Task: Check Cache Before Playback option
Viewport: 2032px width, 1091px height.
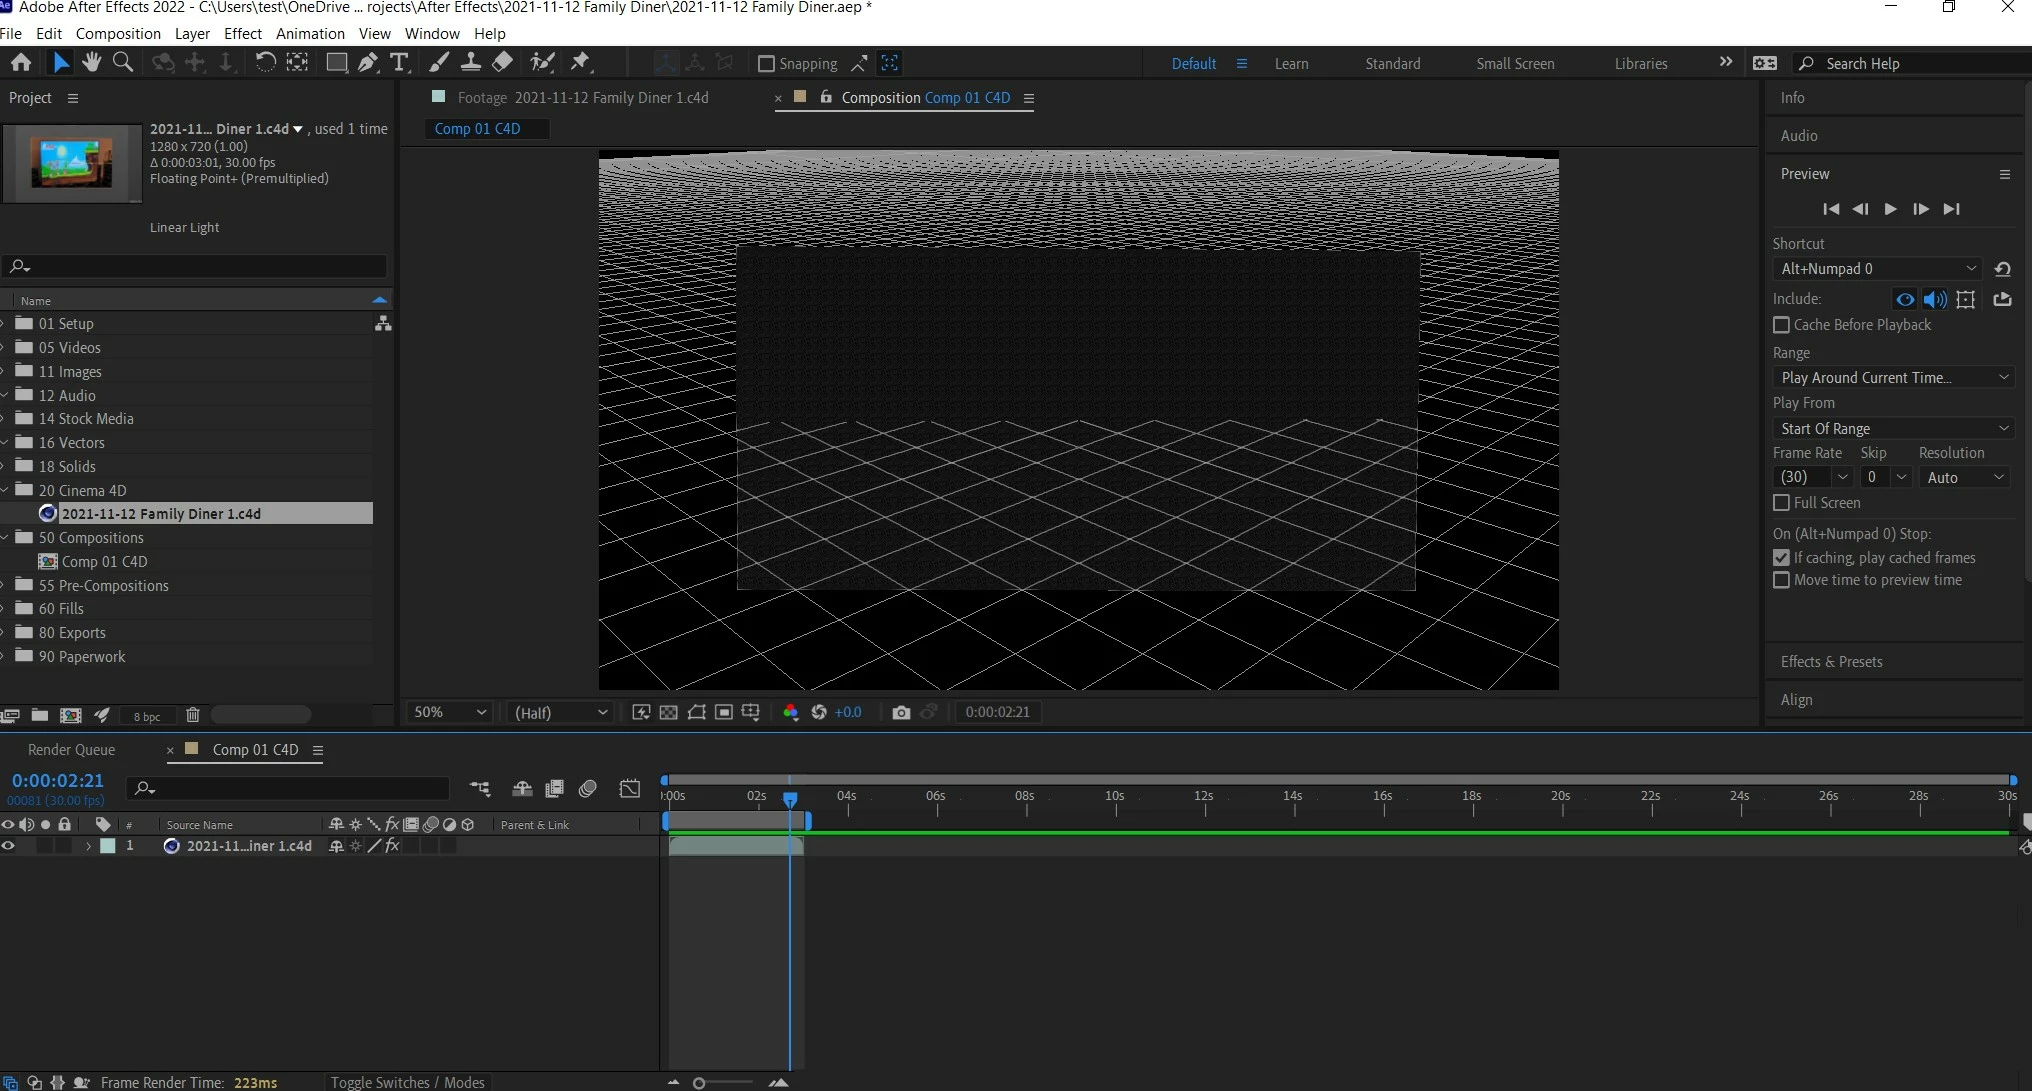Action: coord(1781,325)
